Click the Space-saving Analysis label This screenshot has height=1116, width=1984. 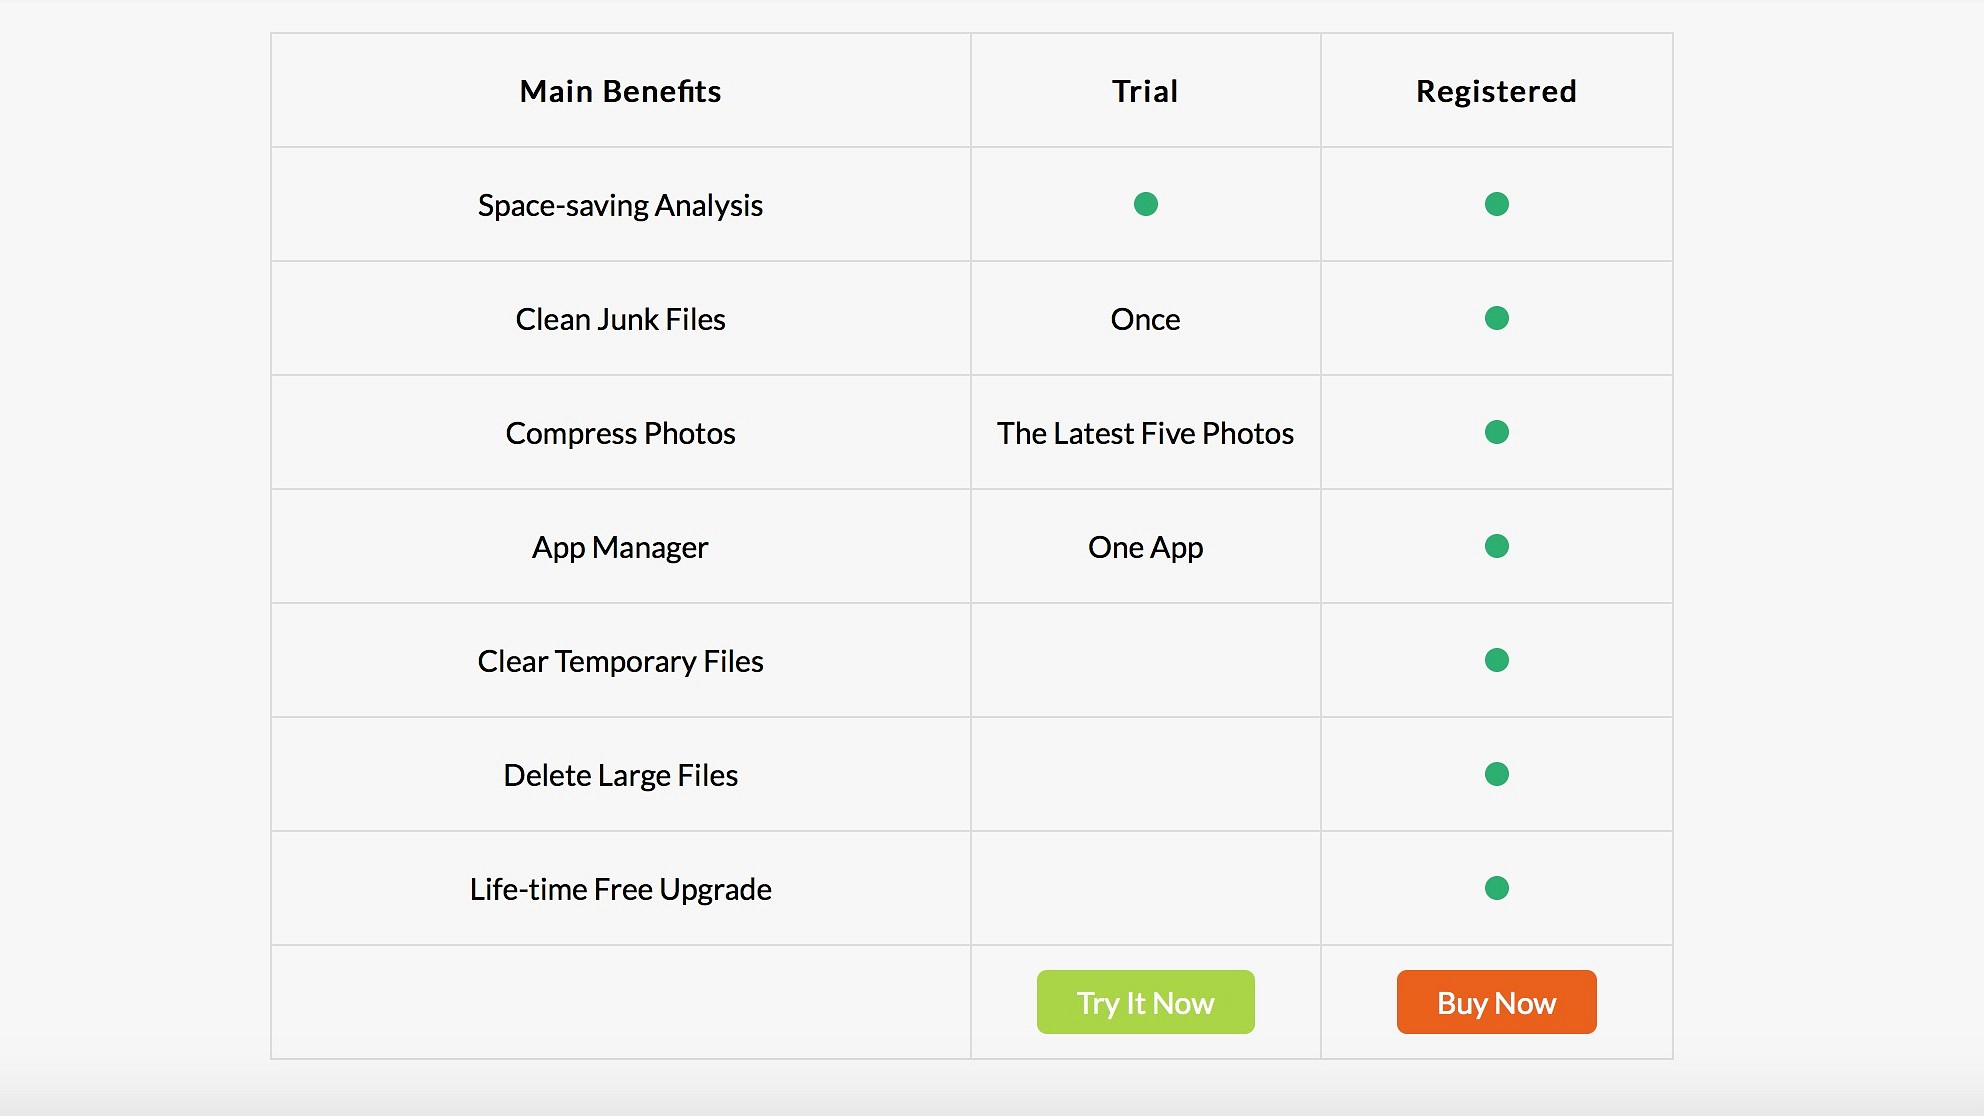point(620,205)
